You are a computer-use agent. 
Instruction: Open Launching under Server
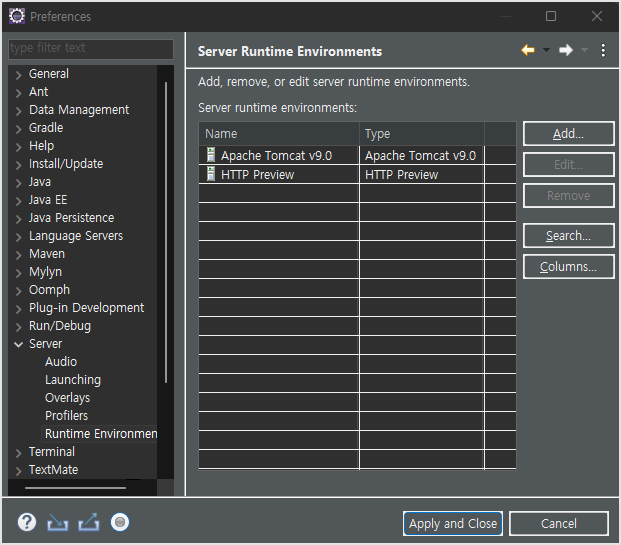pos(73,379)
